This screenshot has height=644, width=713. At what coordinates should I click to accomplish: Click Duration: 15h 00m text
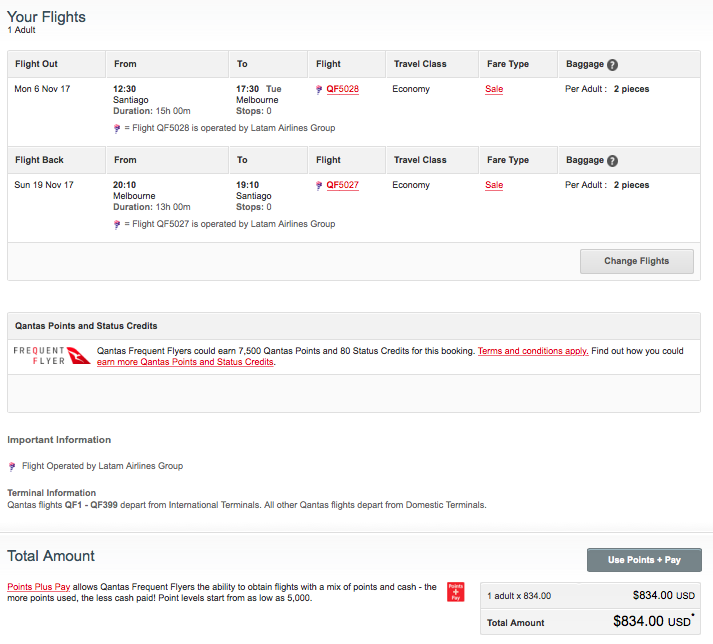tap(152, 111)
